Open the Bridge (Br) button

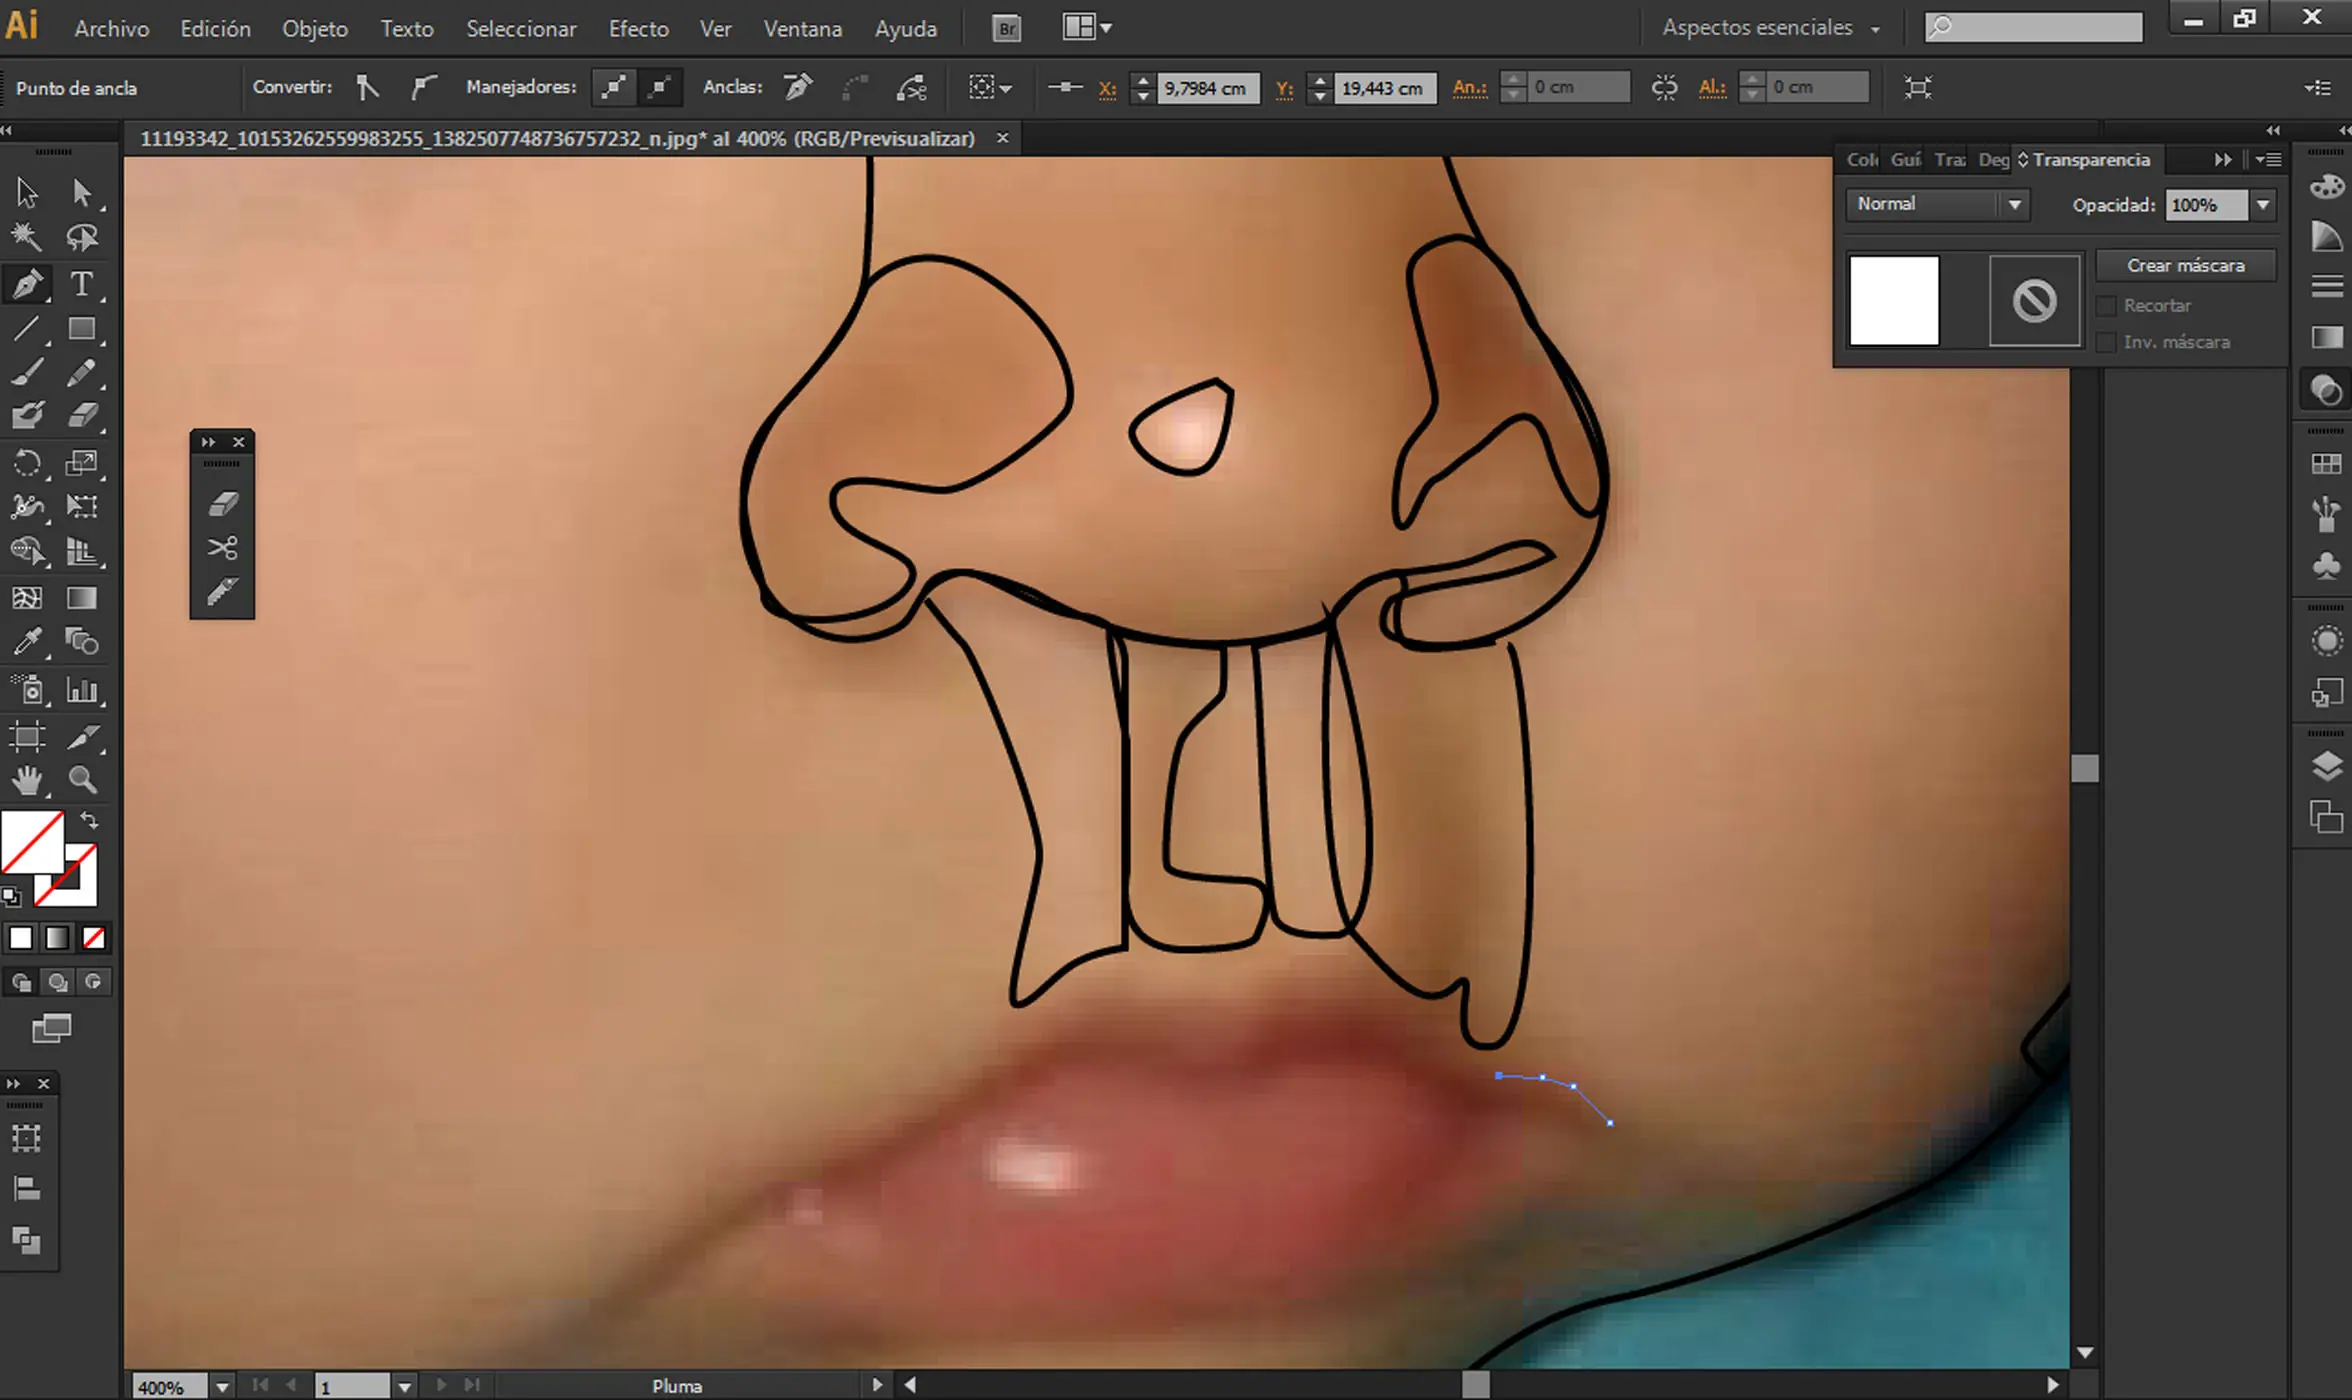point(1007,28)
